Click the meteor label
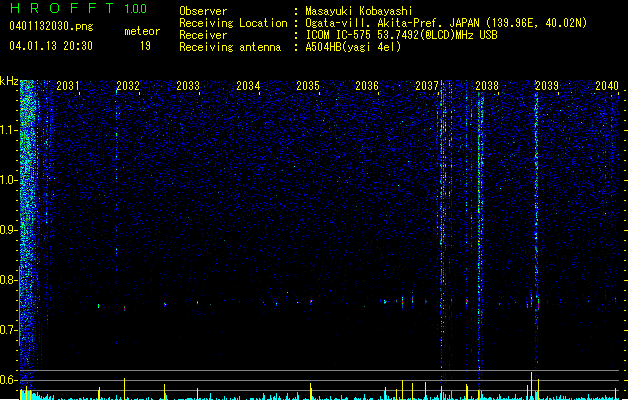629x400 pixels. pos(142,31)
